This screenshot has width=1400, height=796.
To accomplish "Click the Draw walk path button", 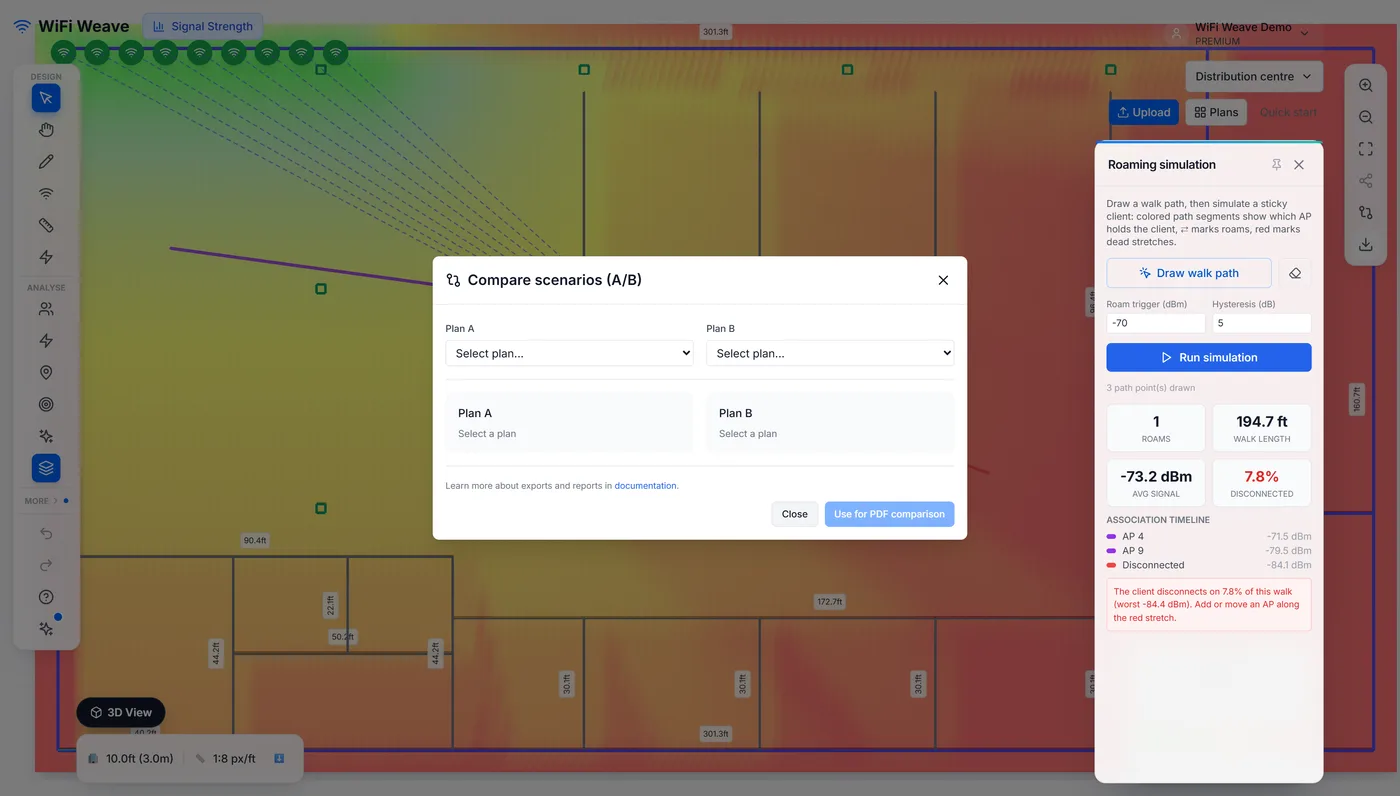I will coord(1189,273).
